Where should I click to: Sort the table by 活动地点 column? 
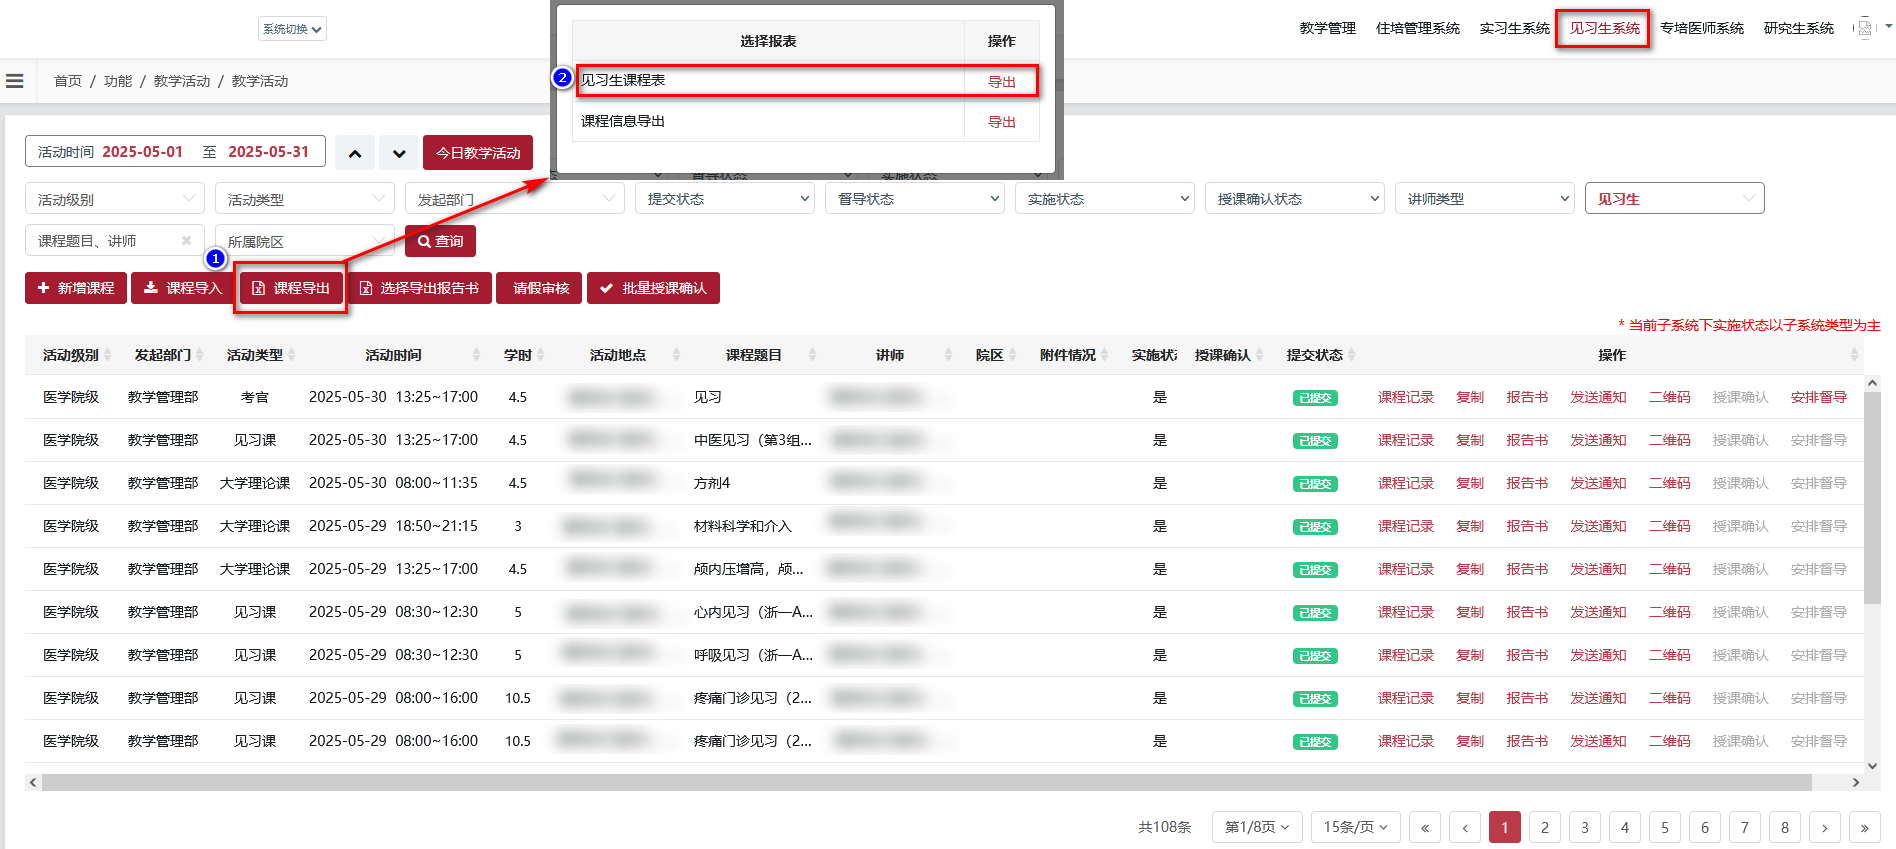click(676, 355)
